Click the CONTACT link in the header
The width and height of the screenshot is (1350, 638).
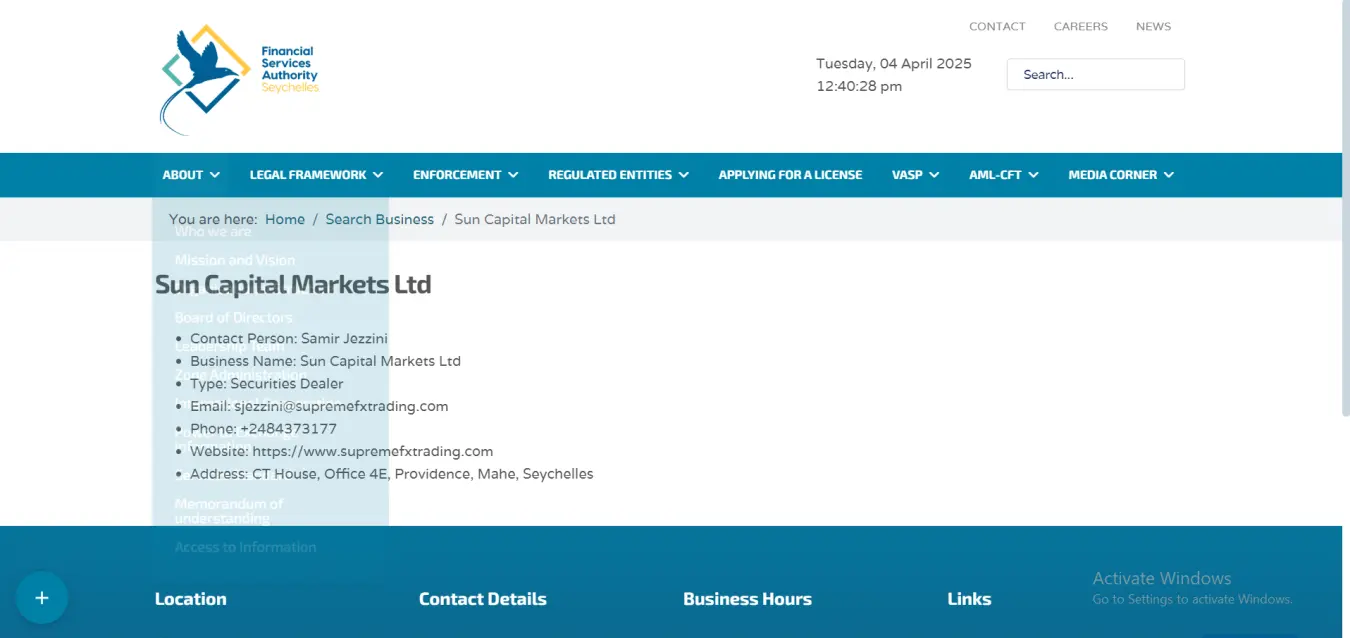tap(997, 27)
